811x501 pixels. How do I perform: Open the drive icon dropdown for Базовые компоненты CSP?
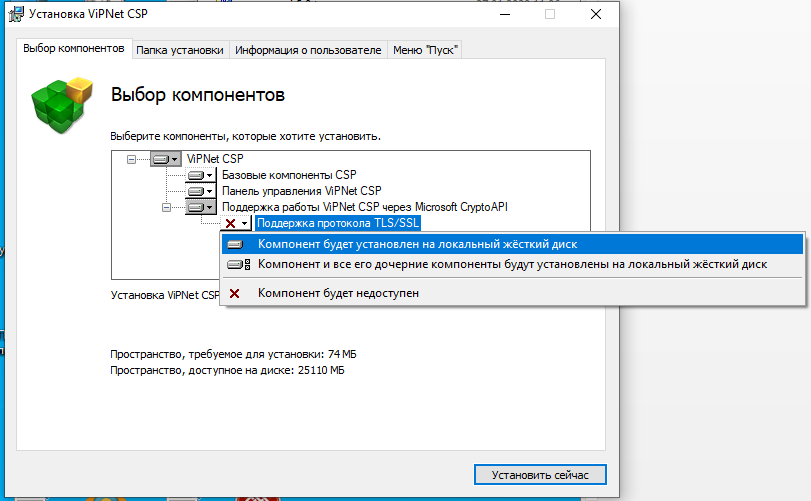[x=201, y=175]
